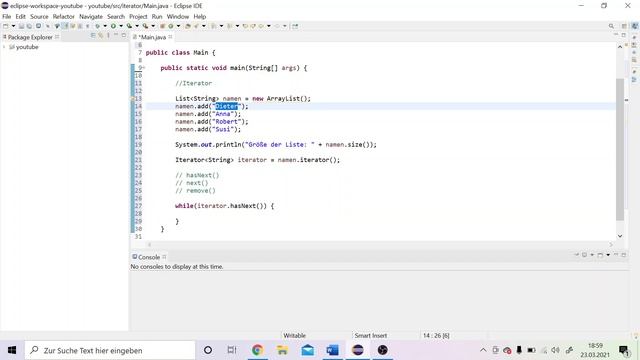The width and height of the screenshot is (640, 360).
Task: Close the Console view tab
Action: 164,257
